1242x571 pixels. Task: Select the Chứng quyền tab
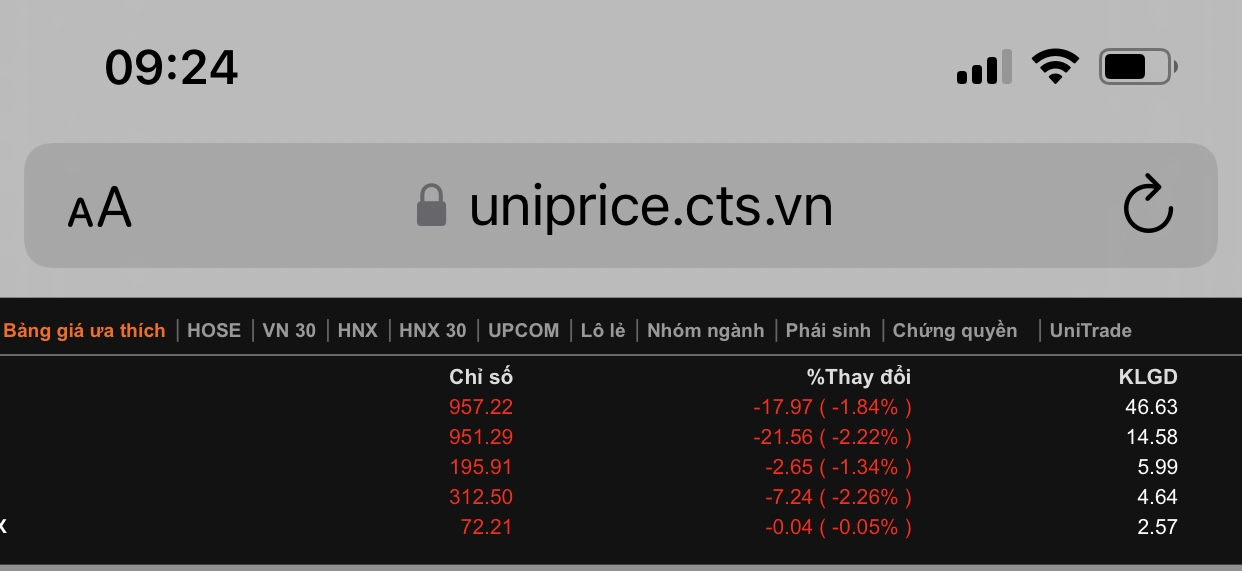pos(955,331)
